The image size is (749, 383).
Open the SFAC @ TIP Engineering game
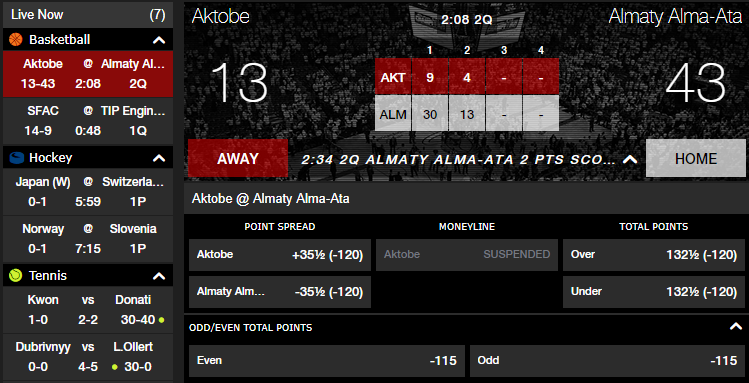(x=88, y=121)
